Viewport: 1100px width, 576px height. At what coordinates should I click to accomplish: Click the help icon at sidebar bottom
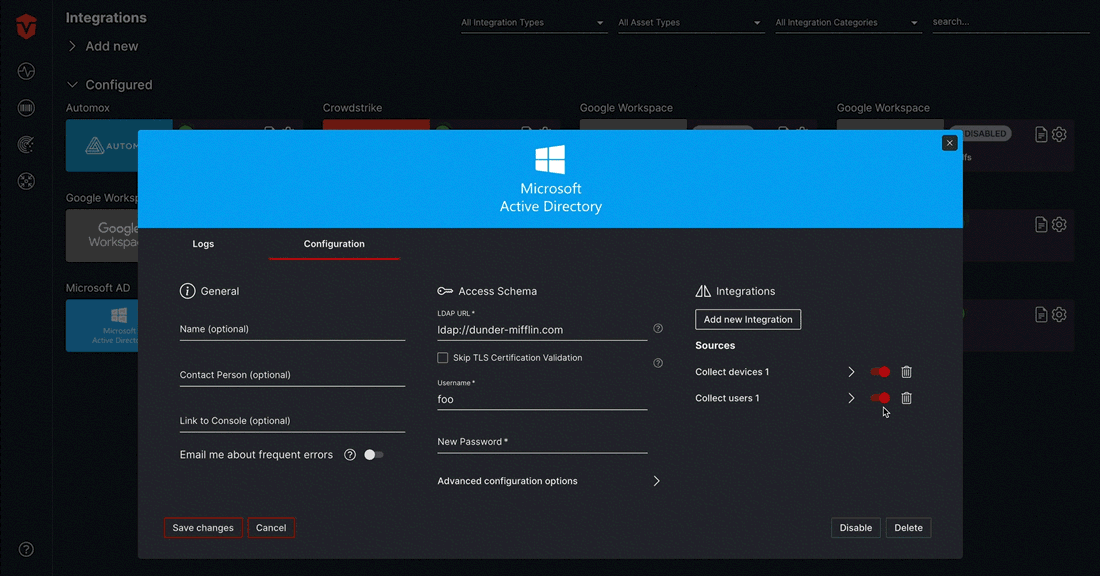[x=26, y=549]
